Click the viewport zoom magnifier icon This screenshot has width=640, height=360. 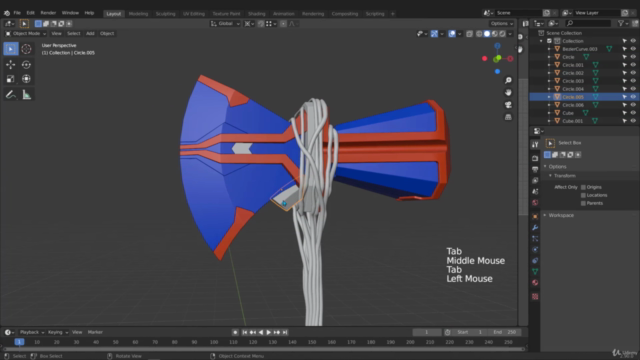coord(508,80)
